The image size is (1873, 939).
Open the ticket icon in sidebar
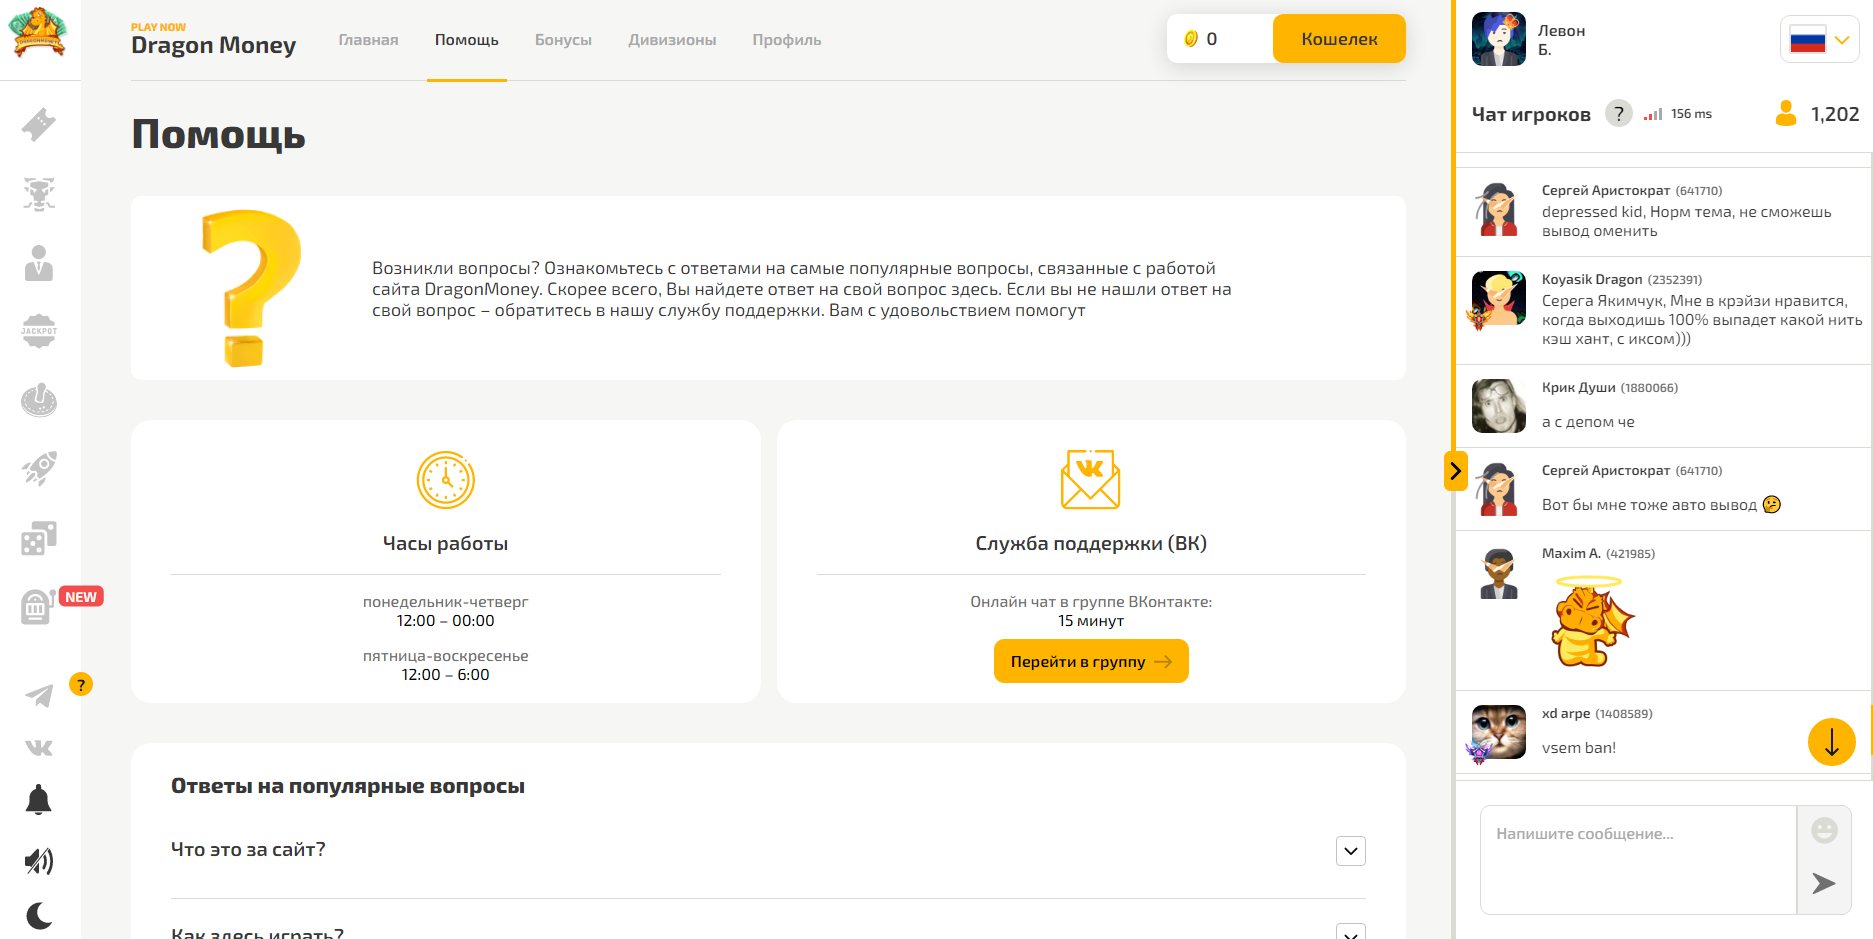pos(39,125)
